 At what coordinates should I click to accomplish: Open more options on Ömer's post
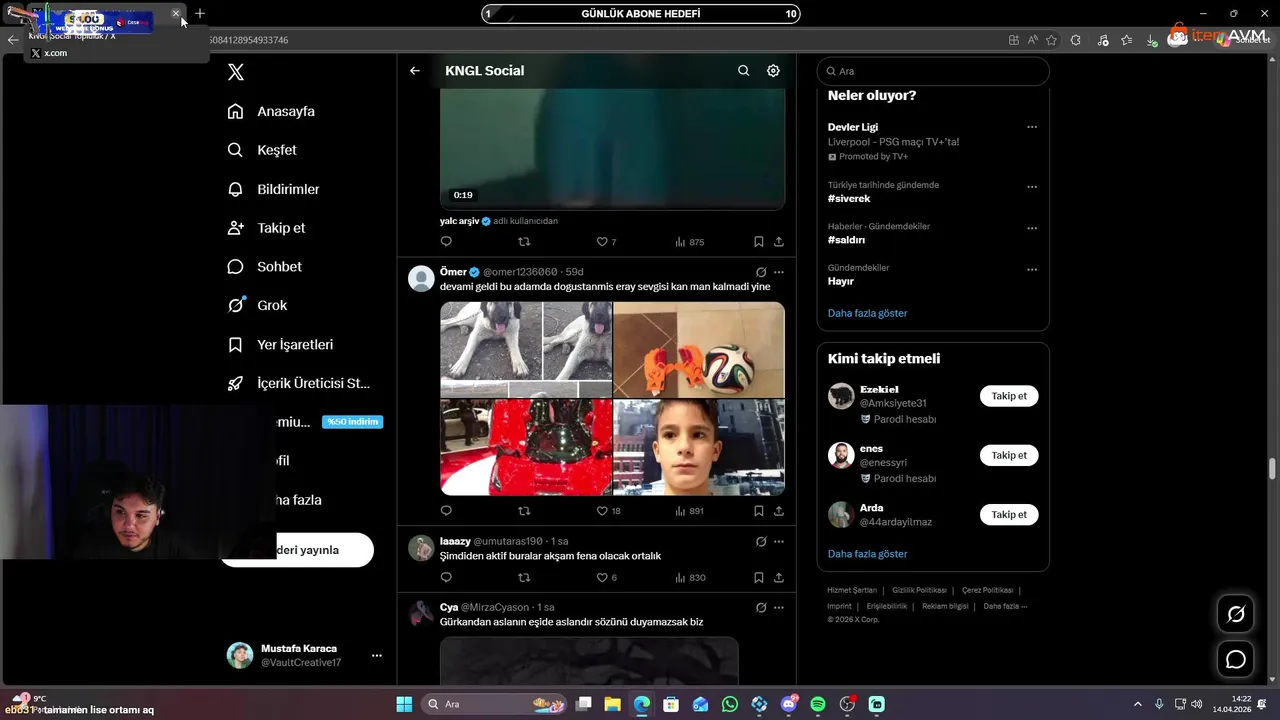779,272
